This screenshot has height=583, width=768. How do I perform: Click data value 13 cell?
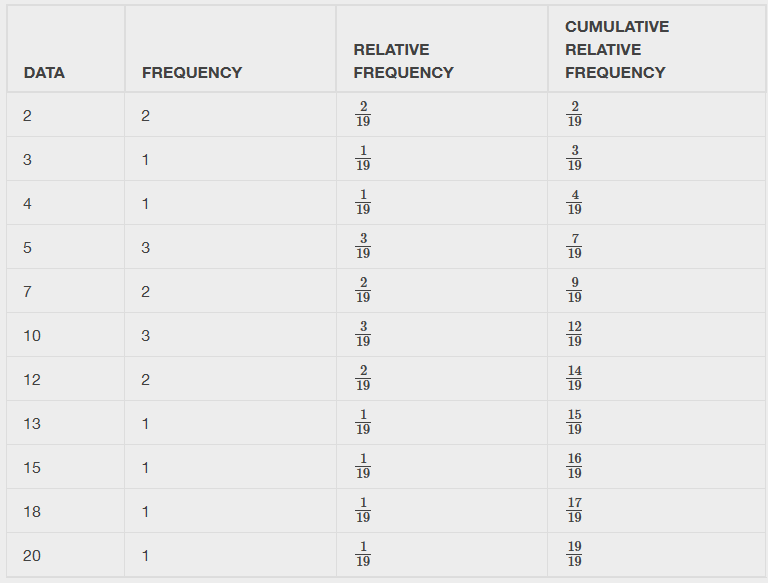click(32, 424)
